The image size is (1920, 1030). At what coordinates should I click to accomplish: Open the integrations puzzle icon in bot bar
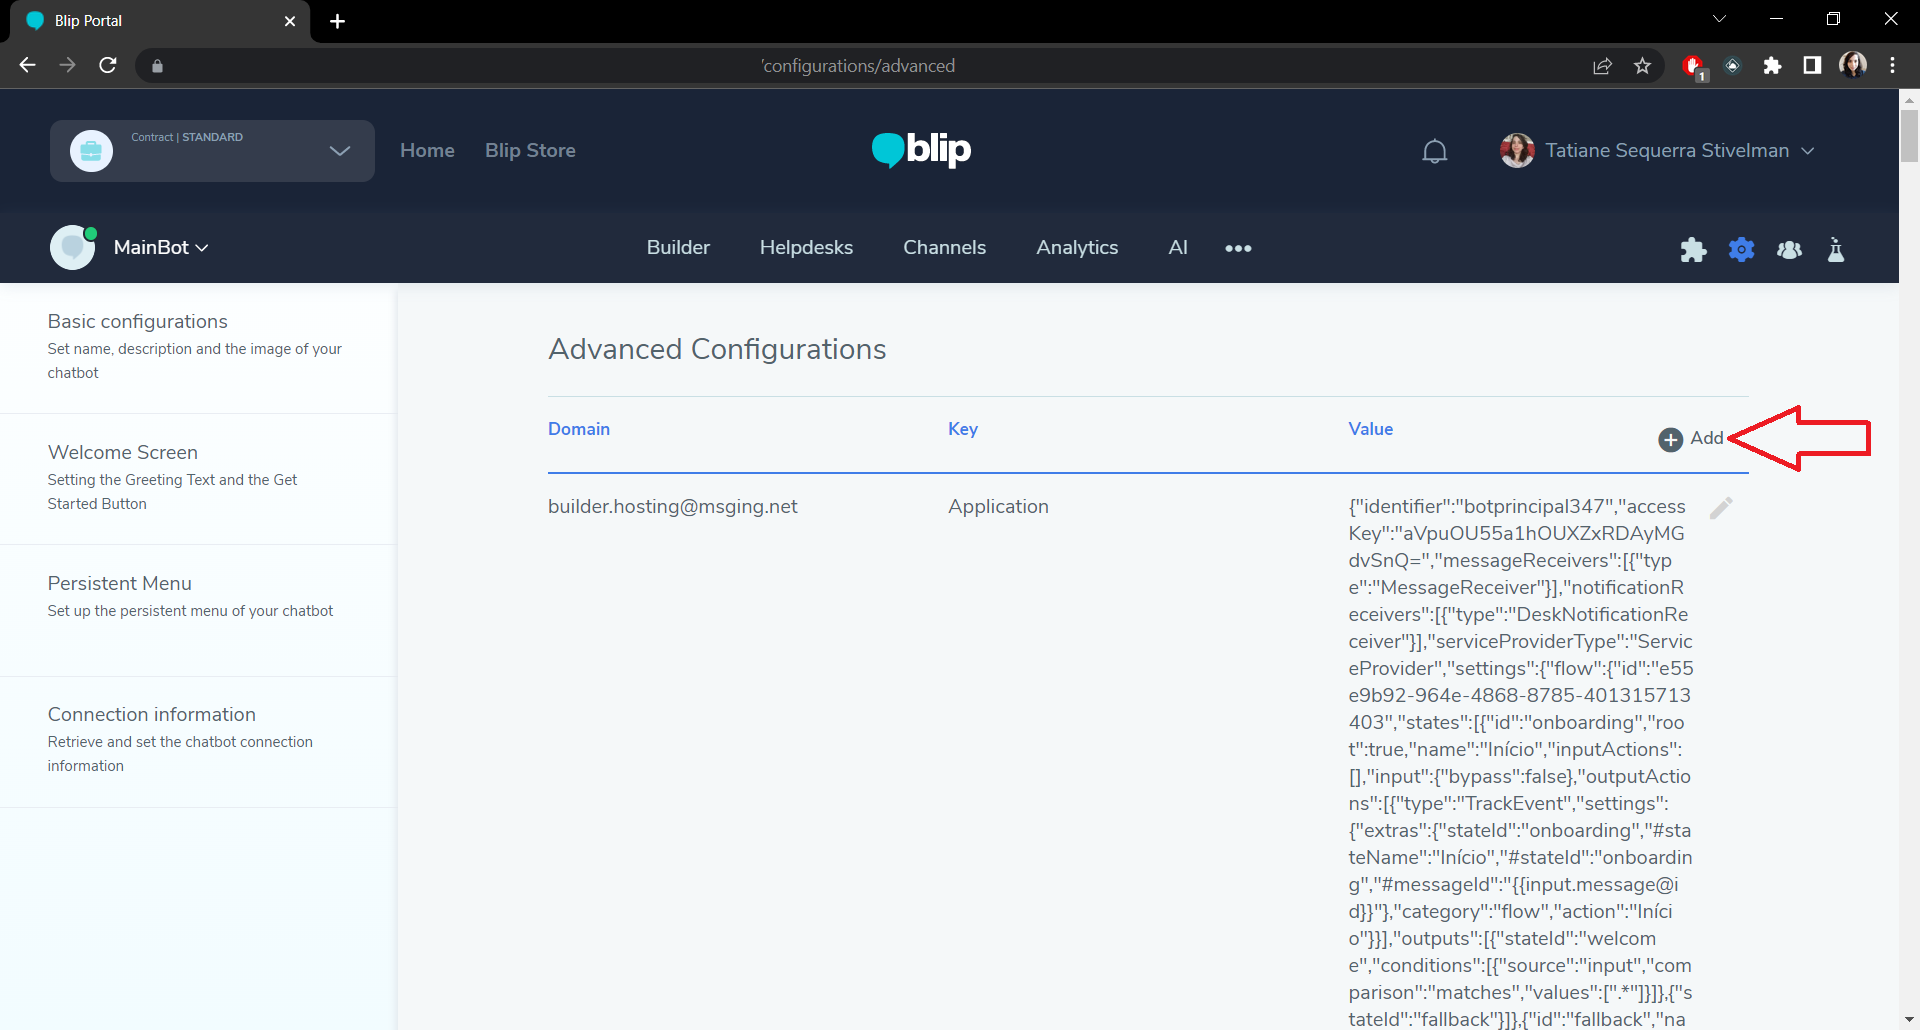point(1693,249)
